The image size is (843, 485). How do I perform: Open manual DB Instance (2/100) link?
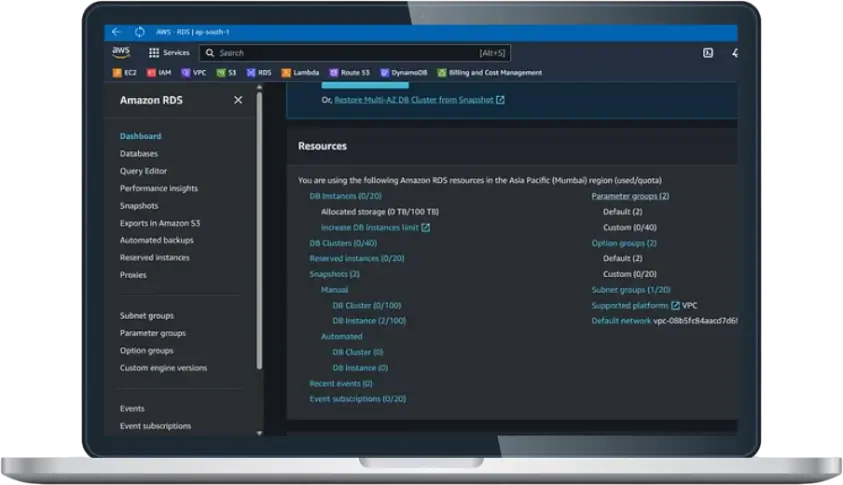369,321
